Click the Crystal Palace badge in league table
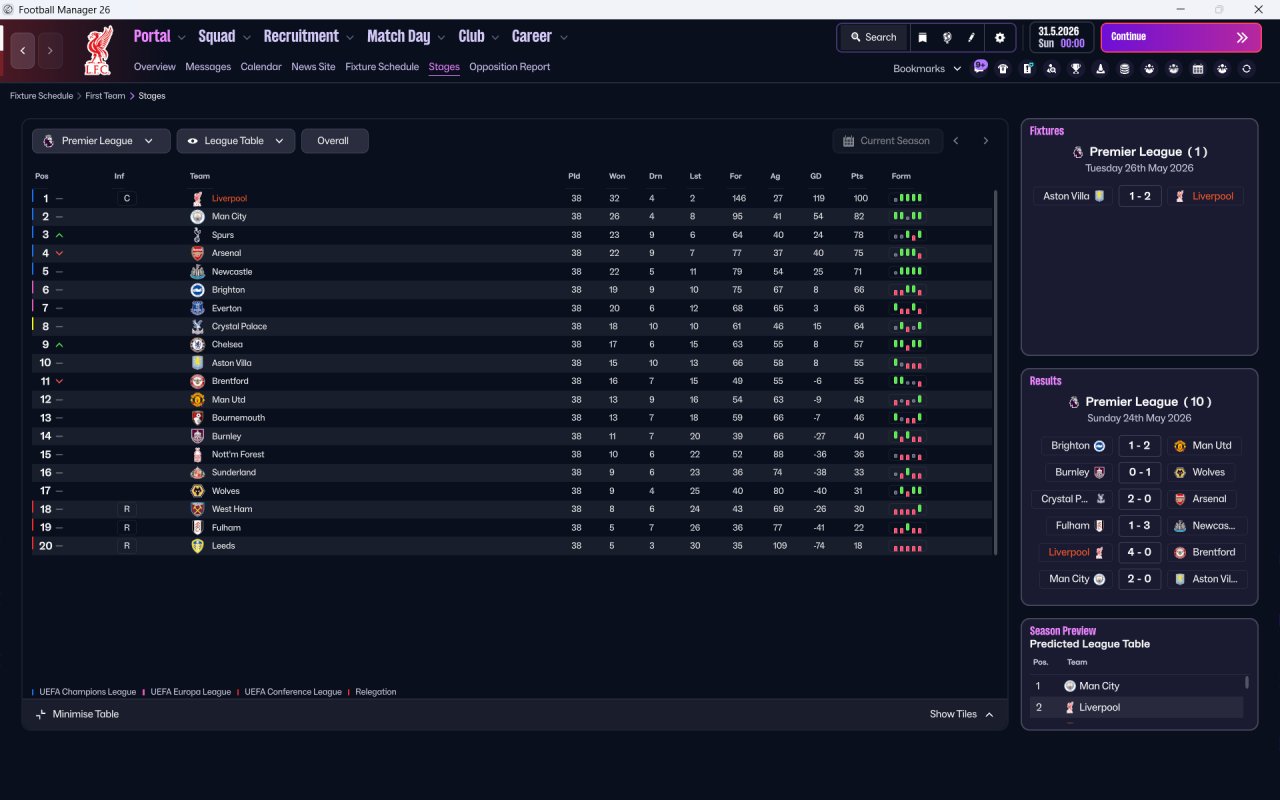This screenshot has width=1280, height=800. [197, 327]
